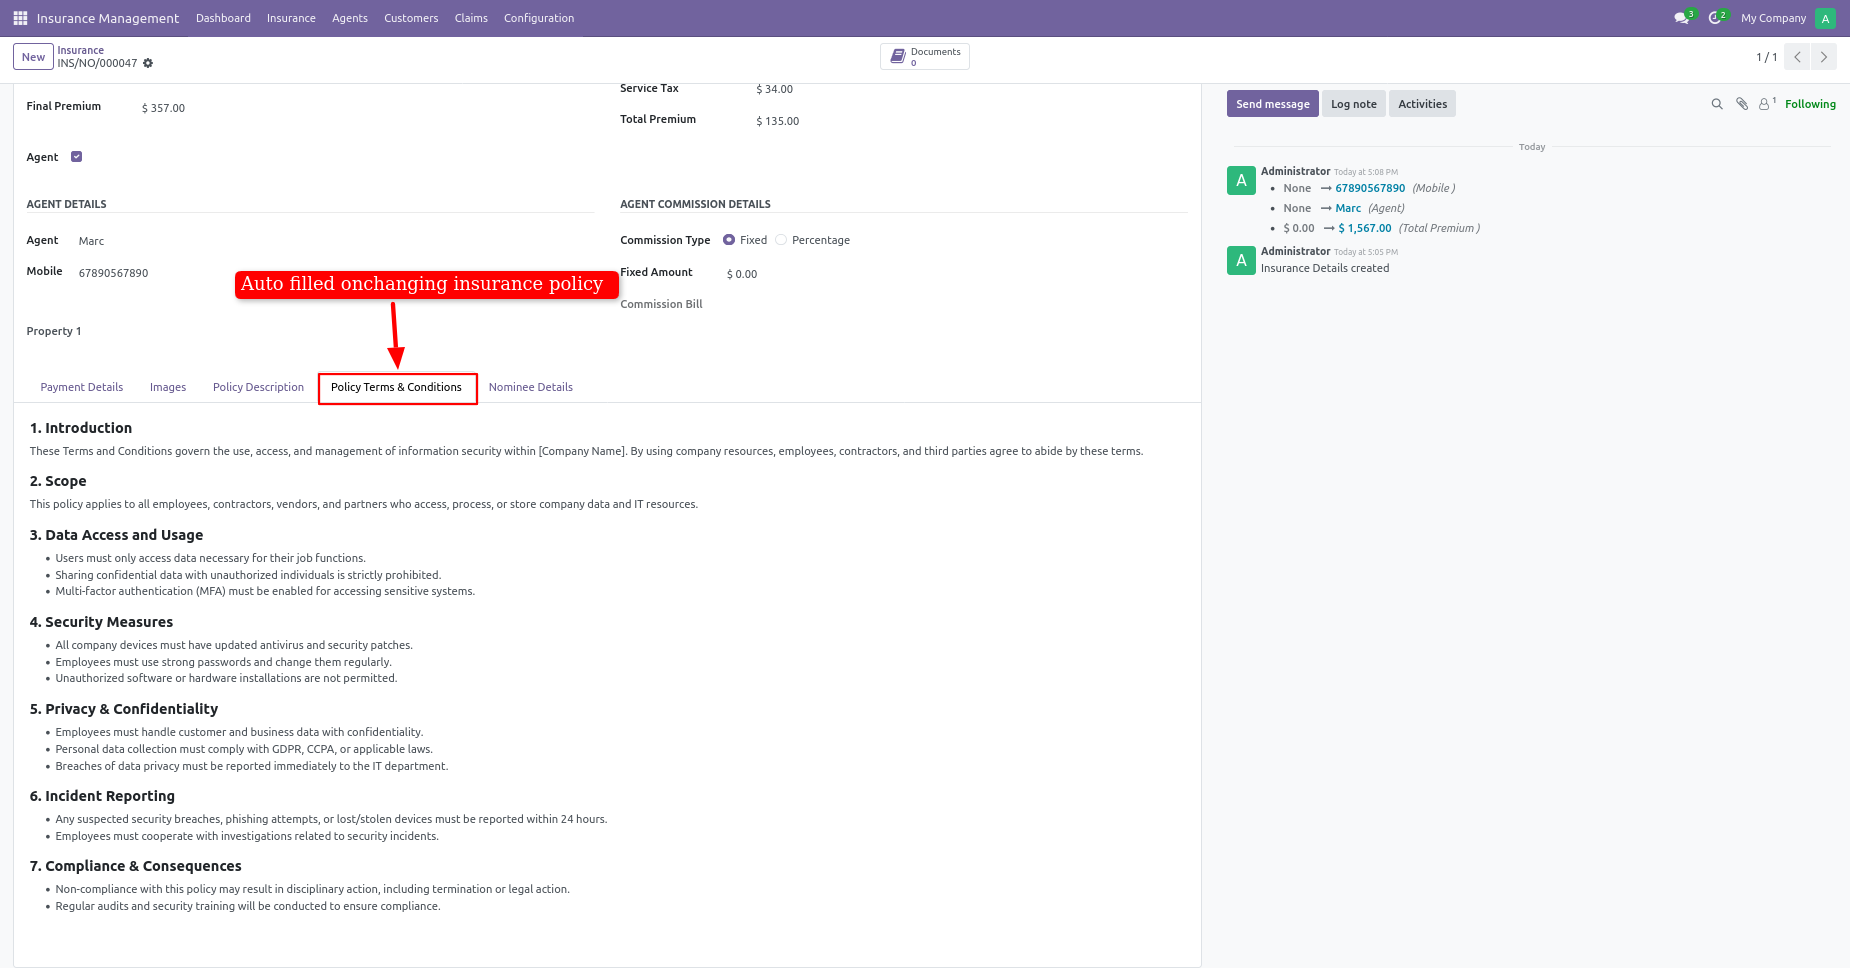This screenshot has height=968, width=1850.
Task: Switch to Images tab
Action: 168,387
